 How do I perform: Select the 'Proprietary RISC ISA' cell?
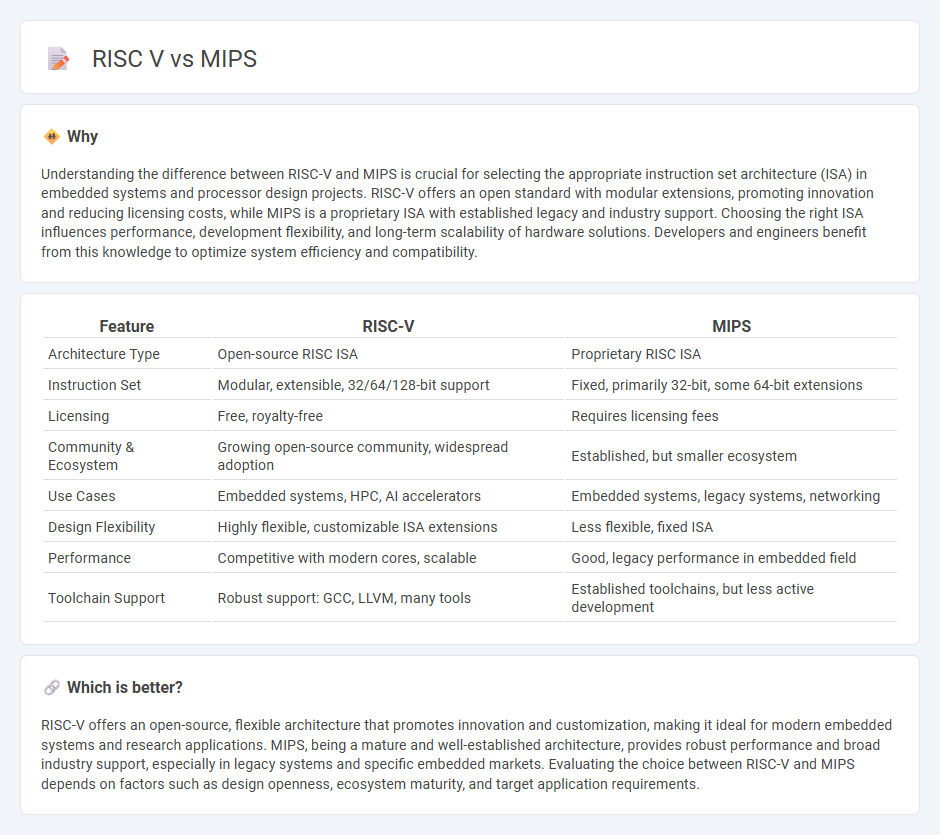tap(636, 354)
